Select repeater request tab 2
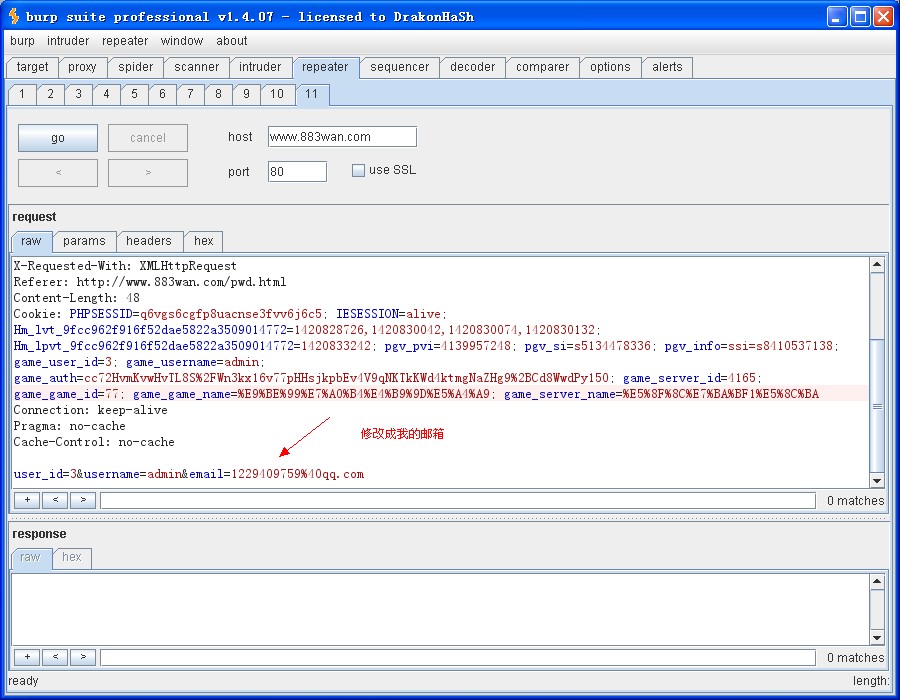900x700 pixels. pyautogui.click(x=51, y=94)
